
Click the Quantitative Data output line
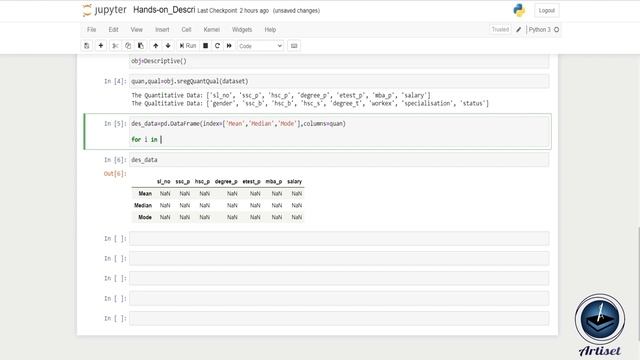[x=281, y=95]
